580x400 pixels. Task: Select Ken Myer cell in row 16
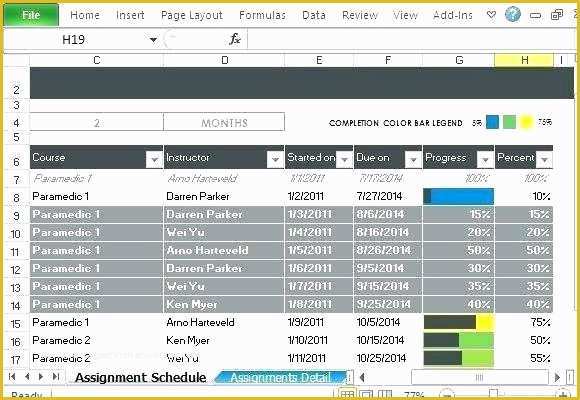click(x=224, y=340)
